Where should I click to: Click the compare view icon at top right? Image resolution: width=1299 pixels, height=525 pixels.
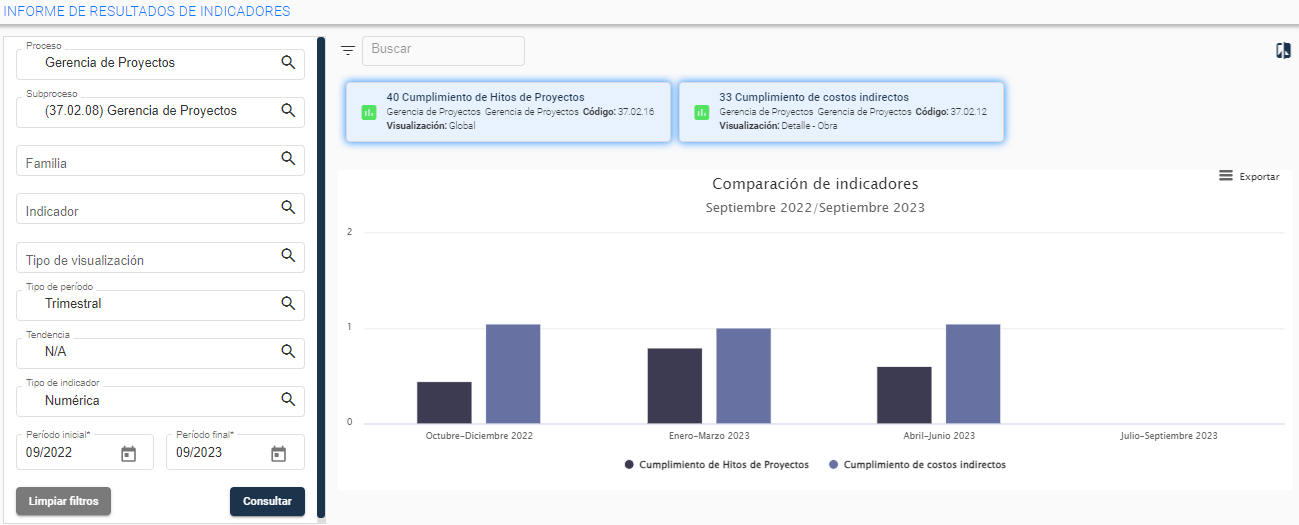1283,51
